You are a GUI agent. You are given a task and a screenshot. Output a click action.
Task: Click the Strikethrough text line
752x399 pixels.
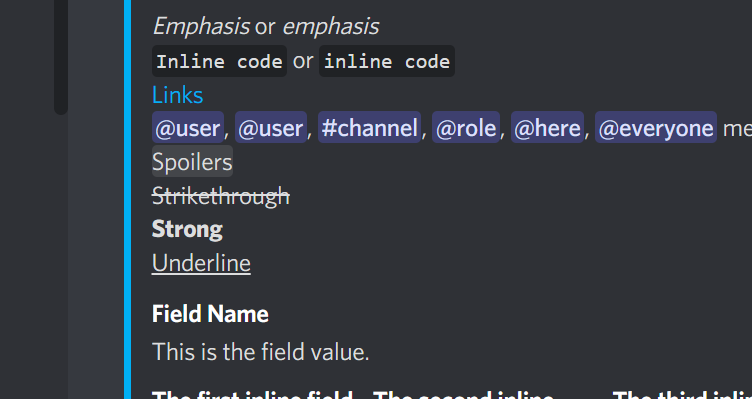[x=221, y=196]
